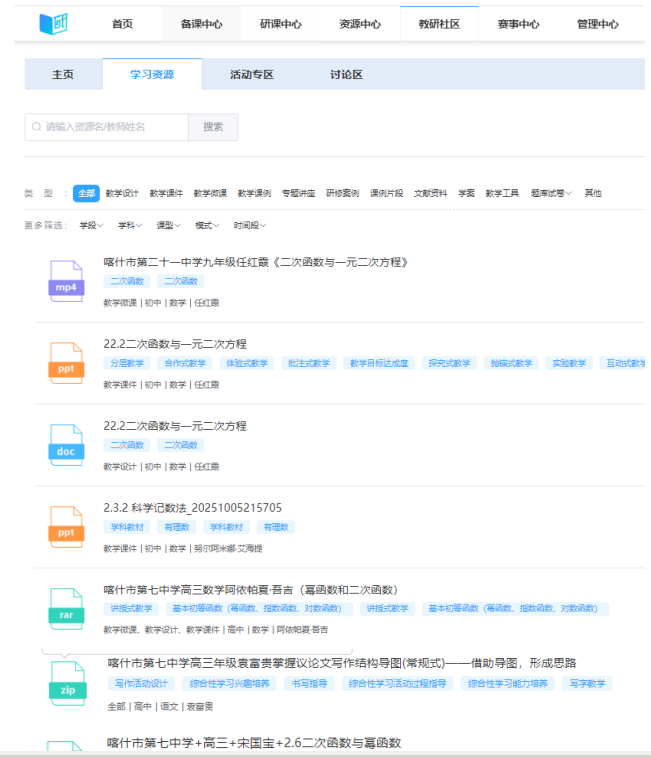
Task: Expand the 模式 filter dropdown
Action: tap(207, 225)
